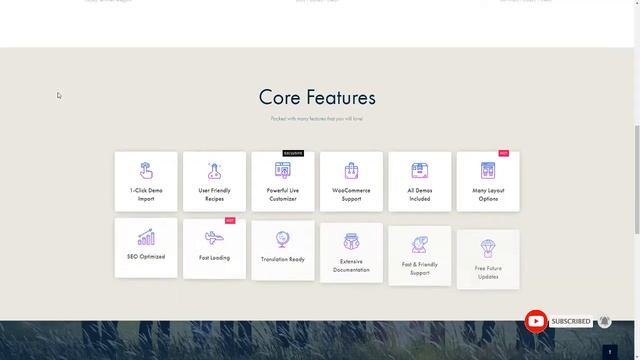The image size is (640, 360).
Task: Click the "Fast Loading" label
Action: (x=214, y=258)
